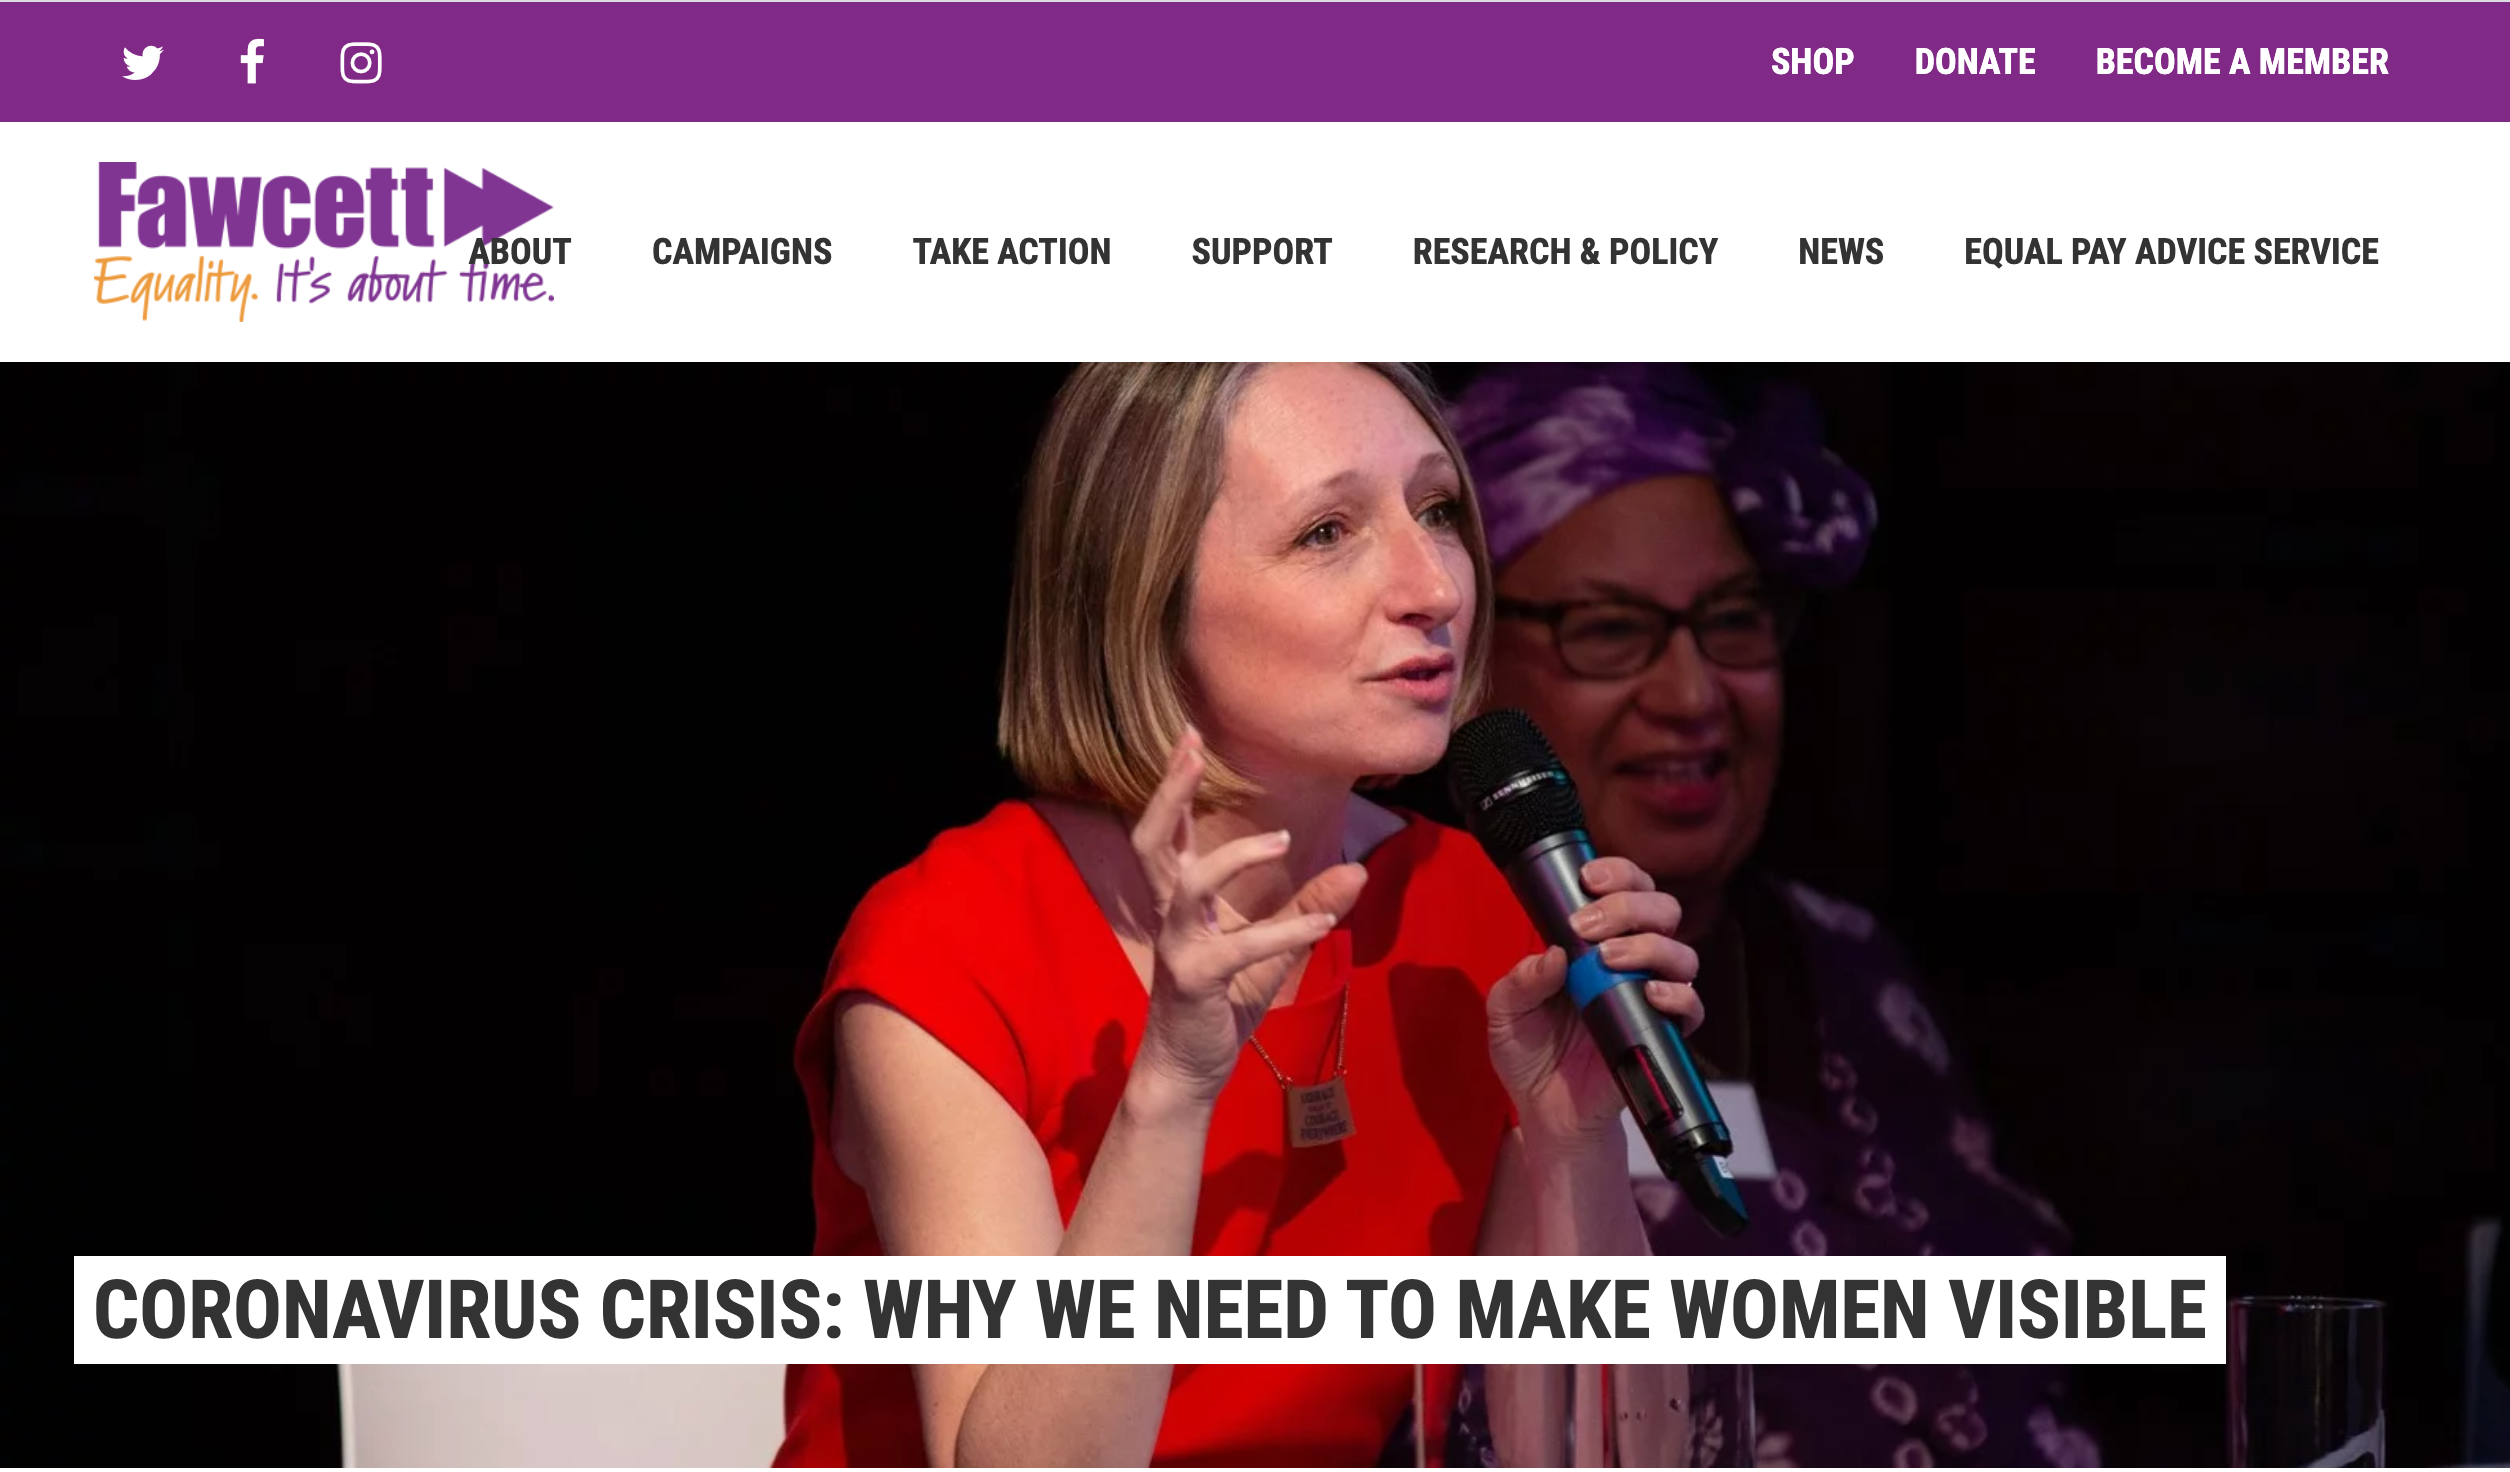The height and width of the screenshot is (1472, 2510).
Task: Click the purple double-arrow in the Fawcett logo
Action: (497, 206)
